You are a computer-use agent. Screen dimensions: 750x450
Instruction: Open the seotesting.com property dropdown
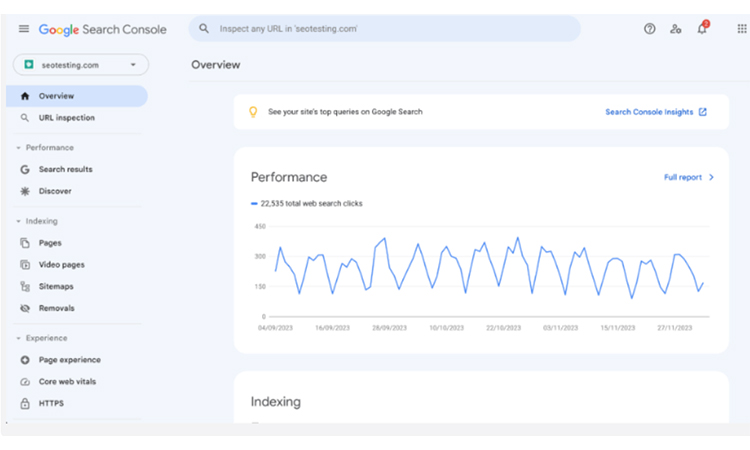point(80,65)
